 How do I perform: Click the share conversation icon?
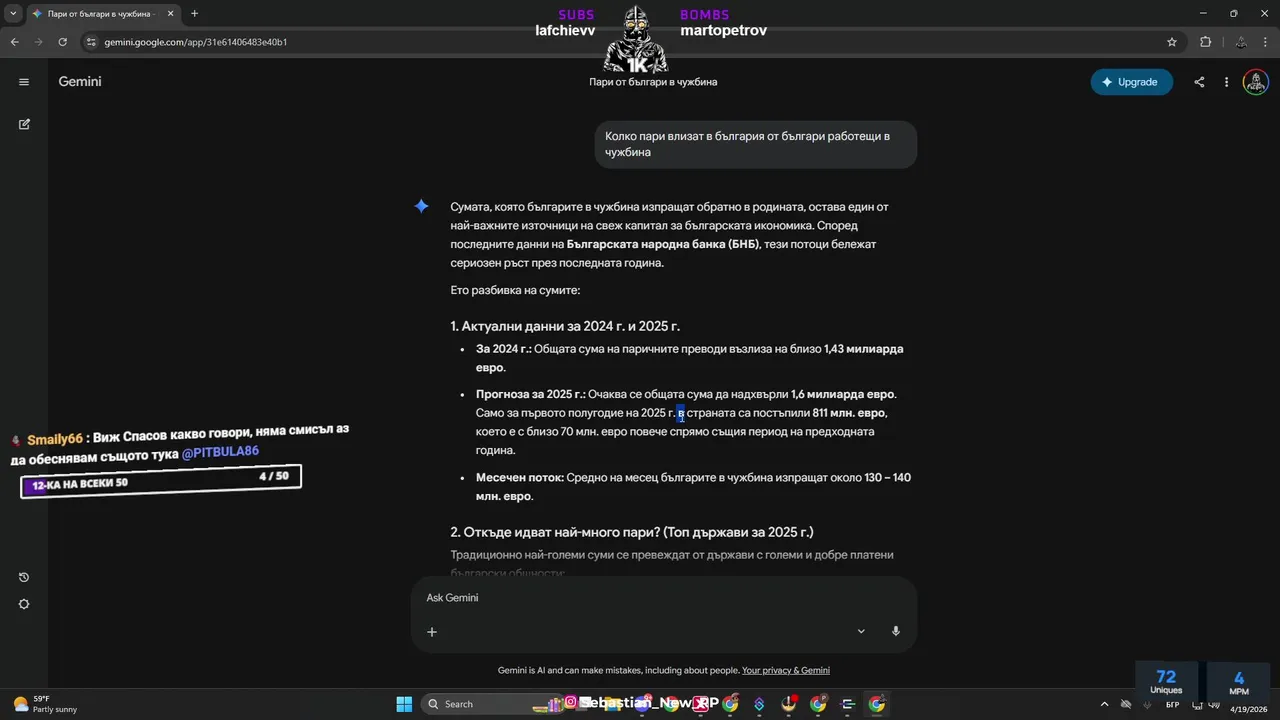(x=1199, y=82)
